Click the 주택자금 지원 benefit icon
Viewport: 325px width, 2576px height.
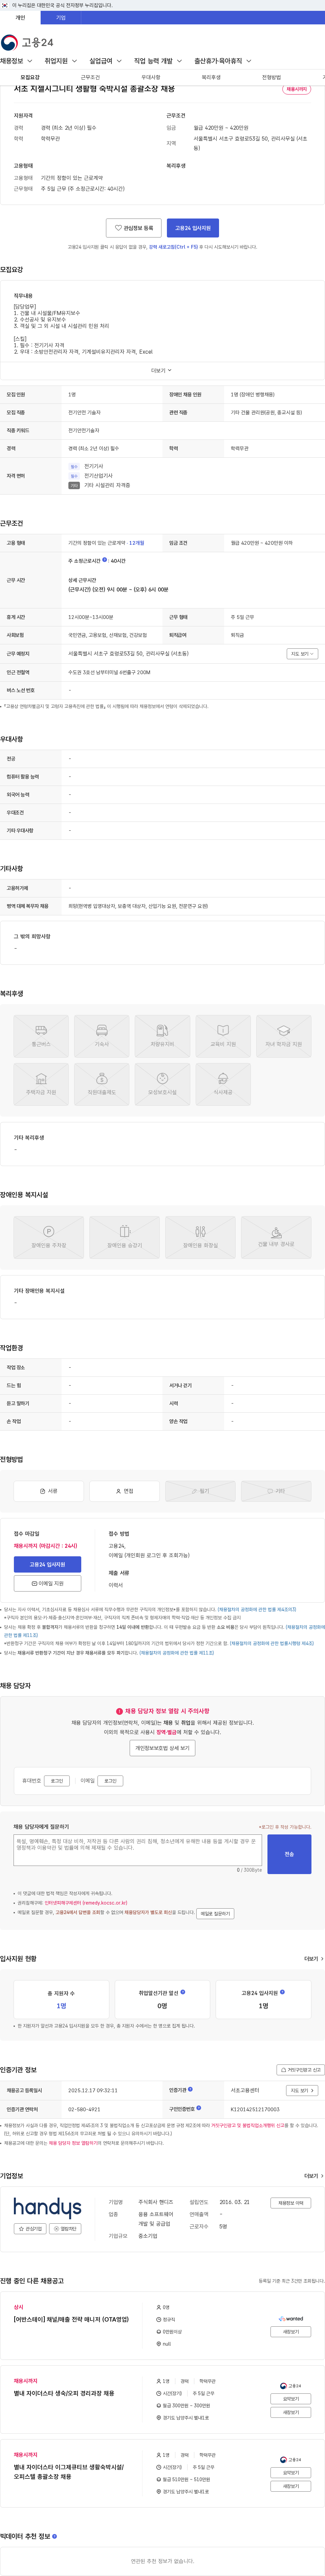tap(41, 1084)
